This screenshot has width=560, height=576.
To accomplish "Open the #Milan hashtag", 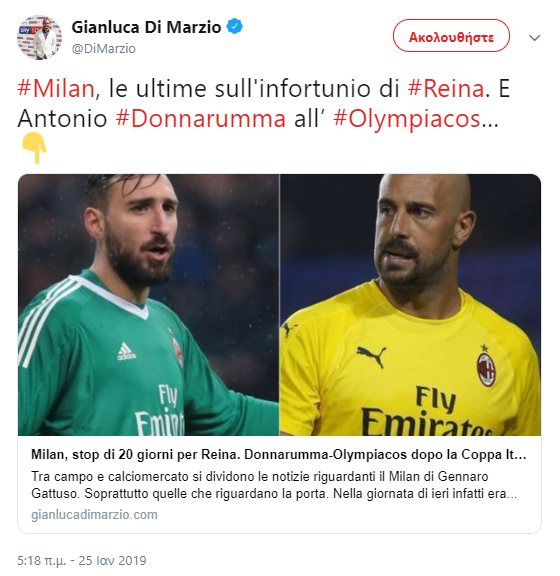I will click(56, 89).
